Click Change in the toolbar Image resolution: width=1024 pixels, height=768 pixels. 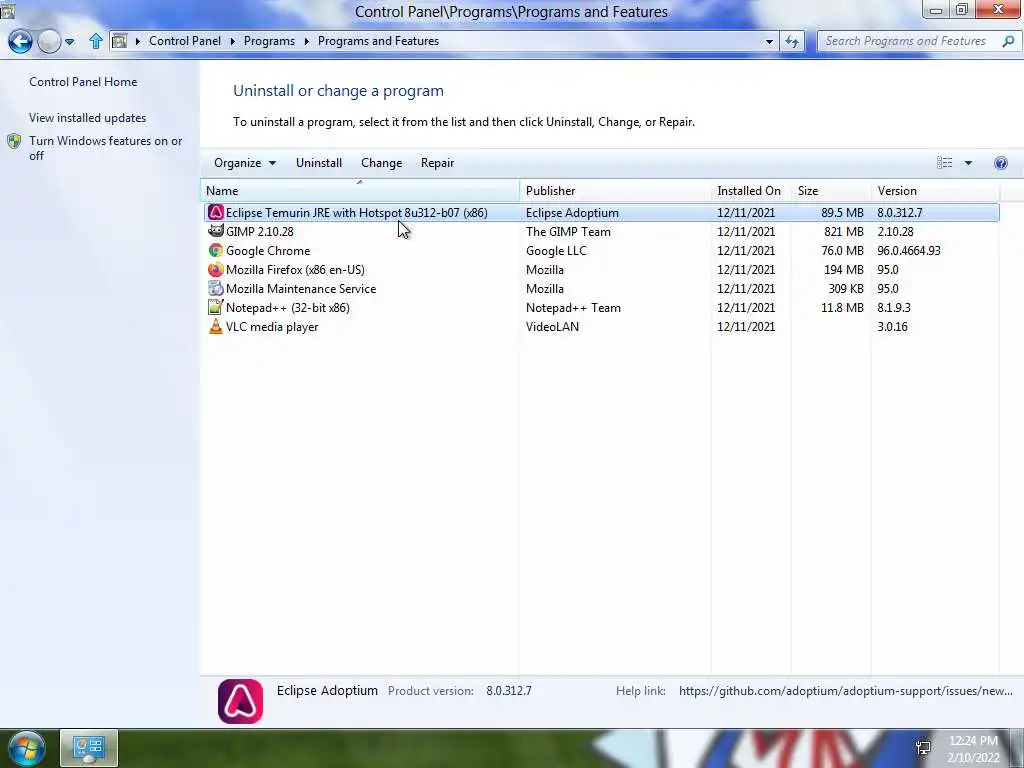point(381,163)
